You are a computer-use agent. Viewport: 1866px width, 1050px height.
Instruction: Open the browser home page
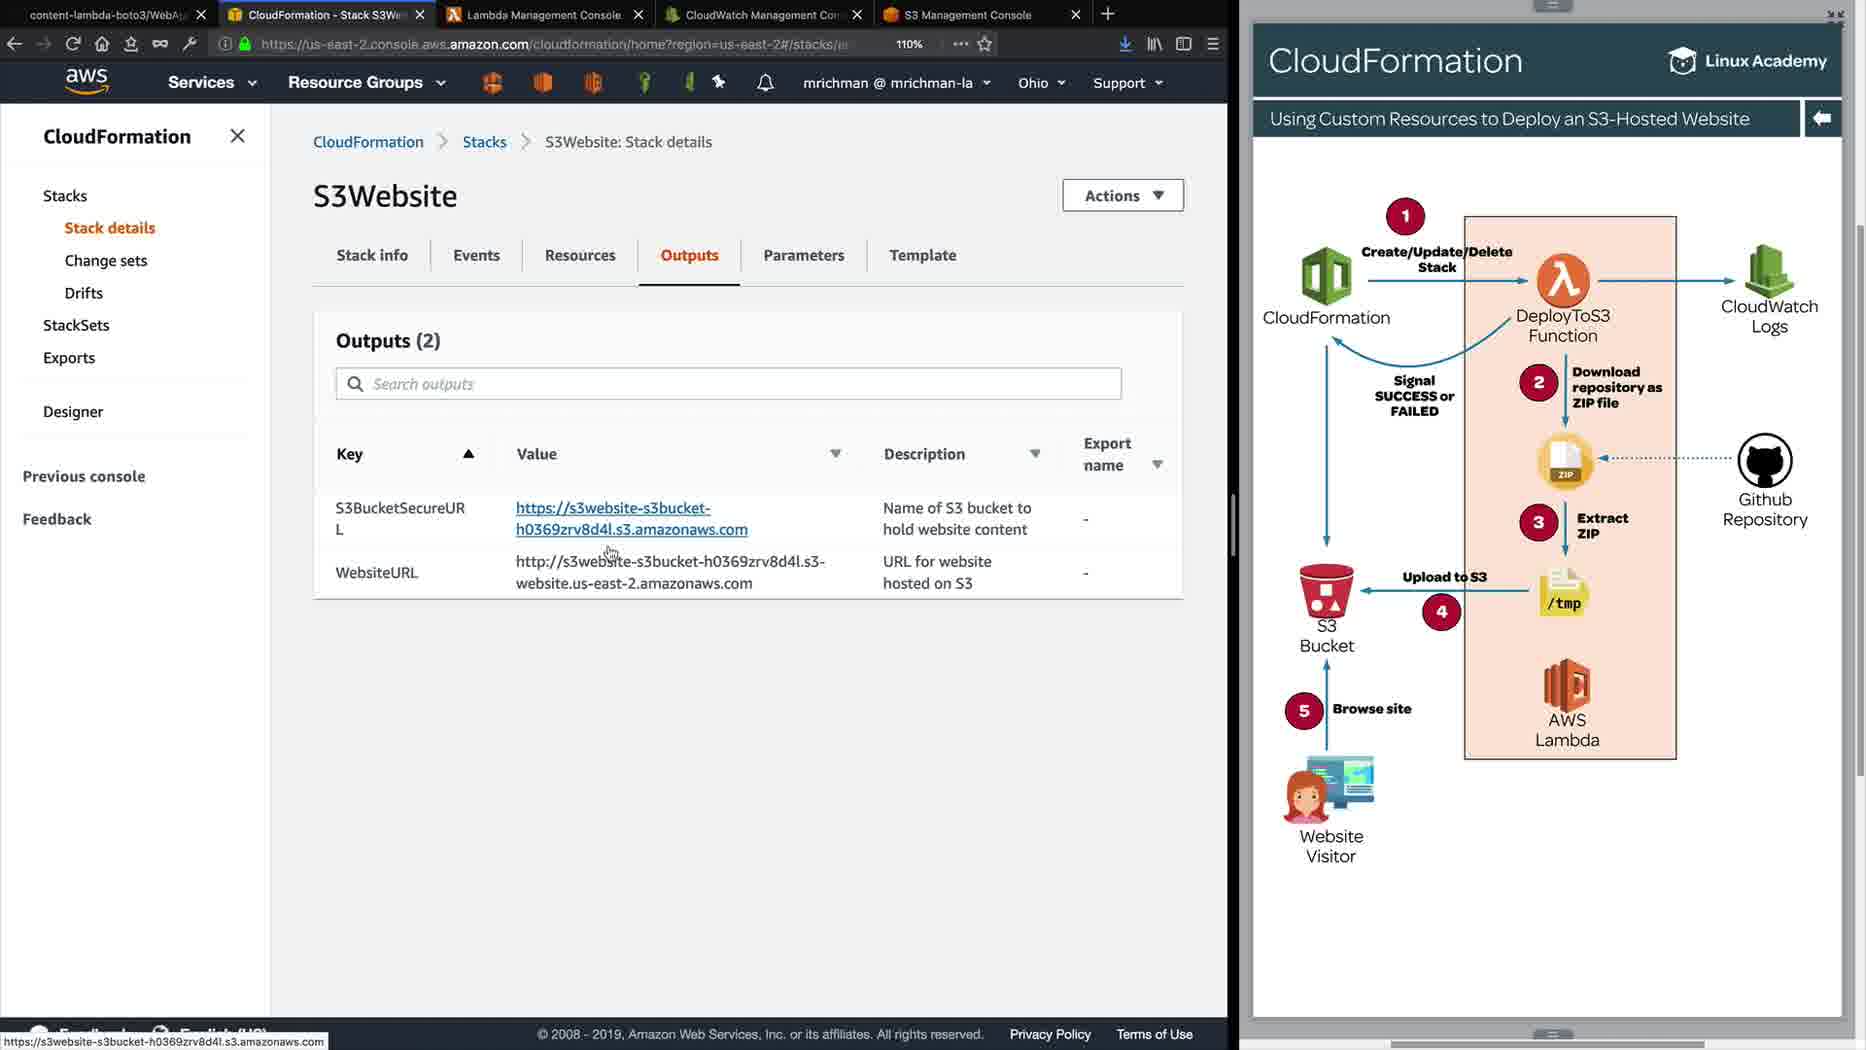tap(101, 44)
